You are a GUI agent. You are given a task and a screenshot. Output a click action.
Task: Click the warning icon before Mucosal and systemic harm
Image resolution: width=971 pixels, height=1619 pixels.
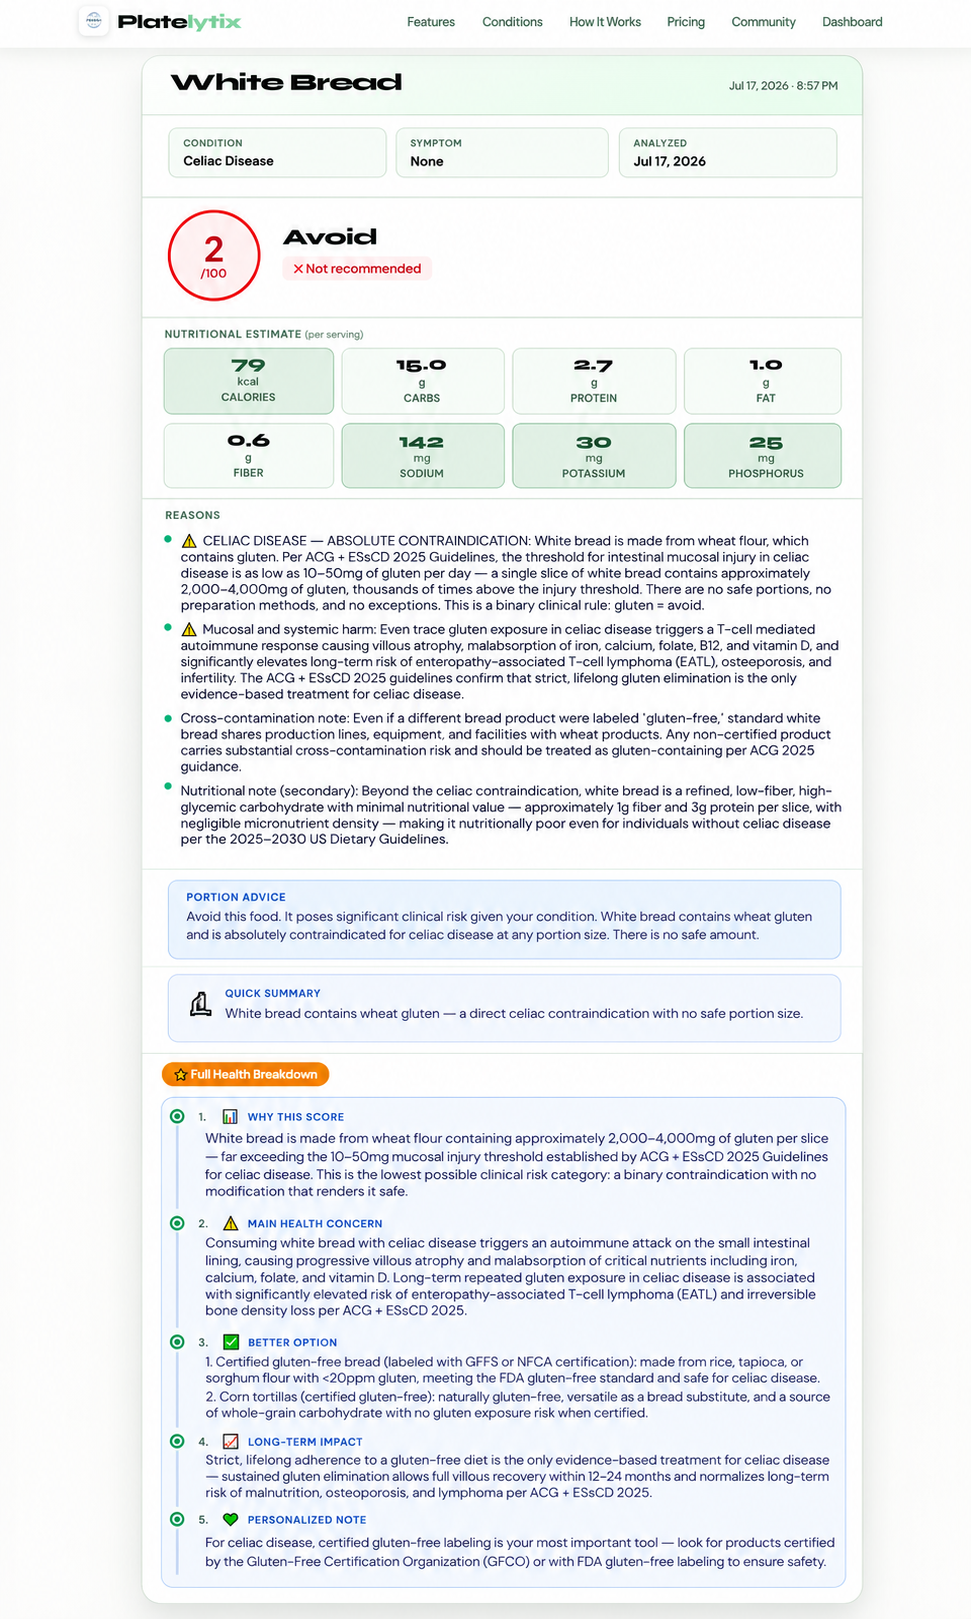point(189,629)
